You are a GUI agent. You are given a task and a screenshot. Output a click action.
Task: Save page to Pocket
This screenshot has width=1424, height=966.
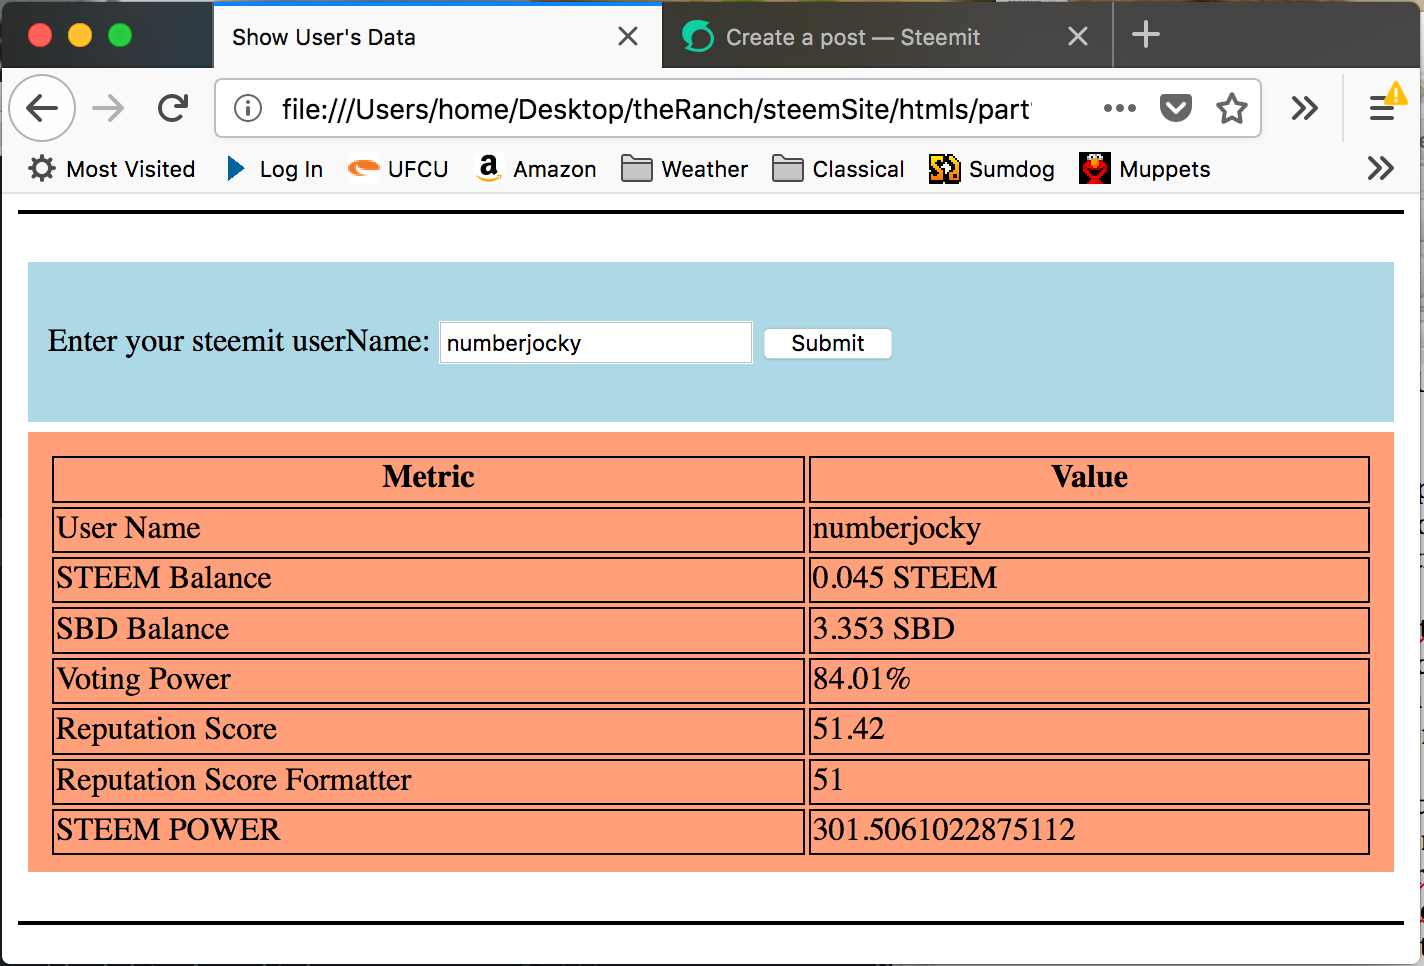pyautogui.click(x=1176, y=108)
